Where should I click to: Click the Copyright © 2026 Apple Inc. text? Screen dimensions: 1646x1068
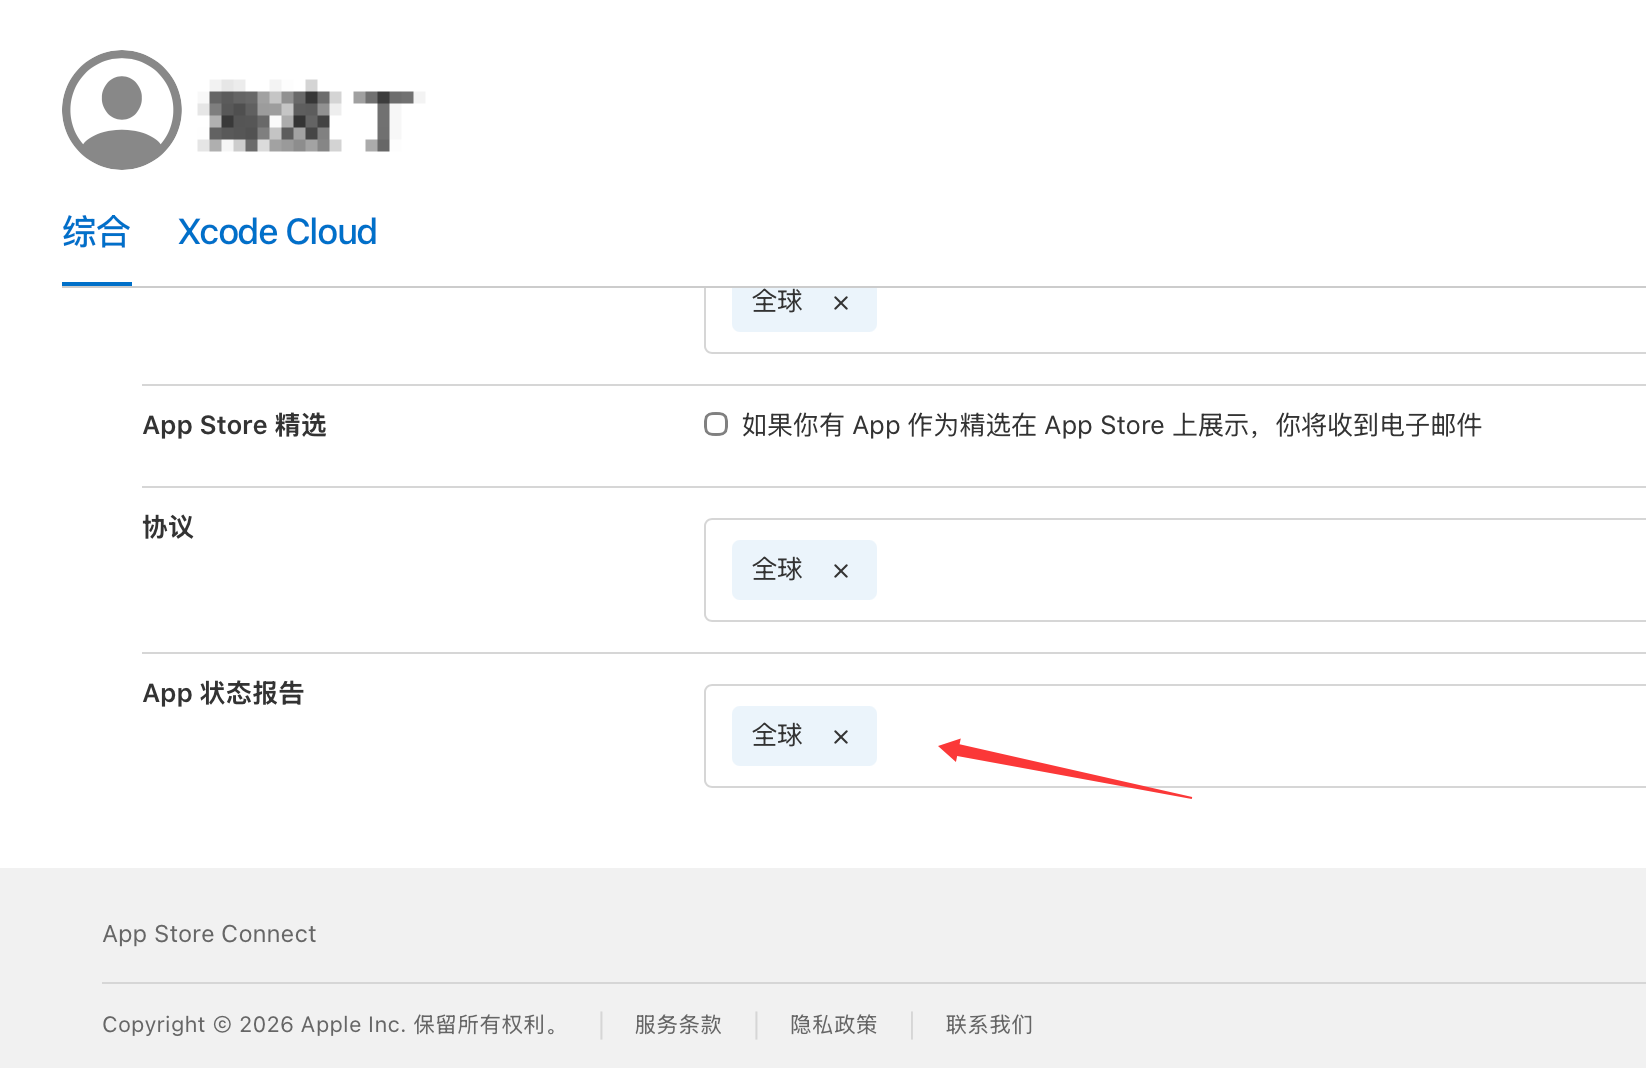click(330, 1025)
